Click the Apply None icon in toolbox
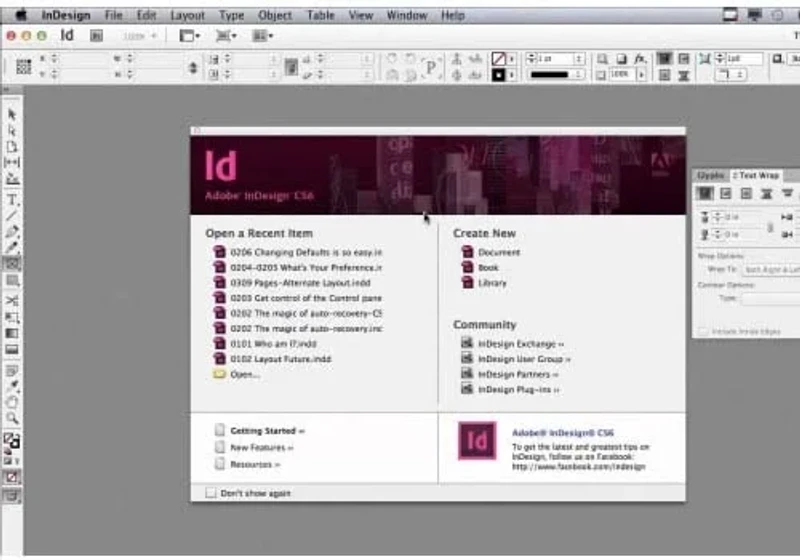Viewport: 800px width, 560px height. coord(11,477)
